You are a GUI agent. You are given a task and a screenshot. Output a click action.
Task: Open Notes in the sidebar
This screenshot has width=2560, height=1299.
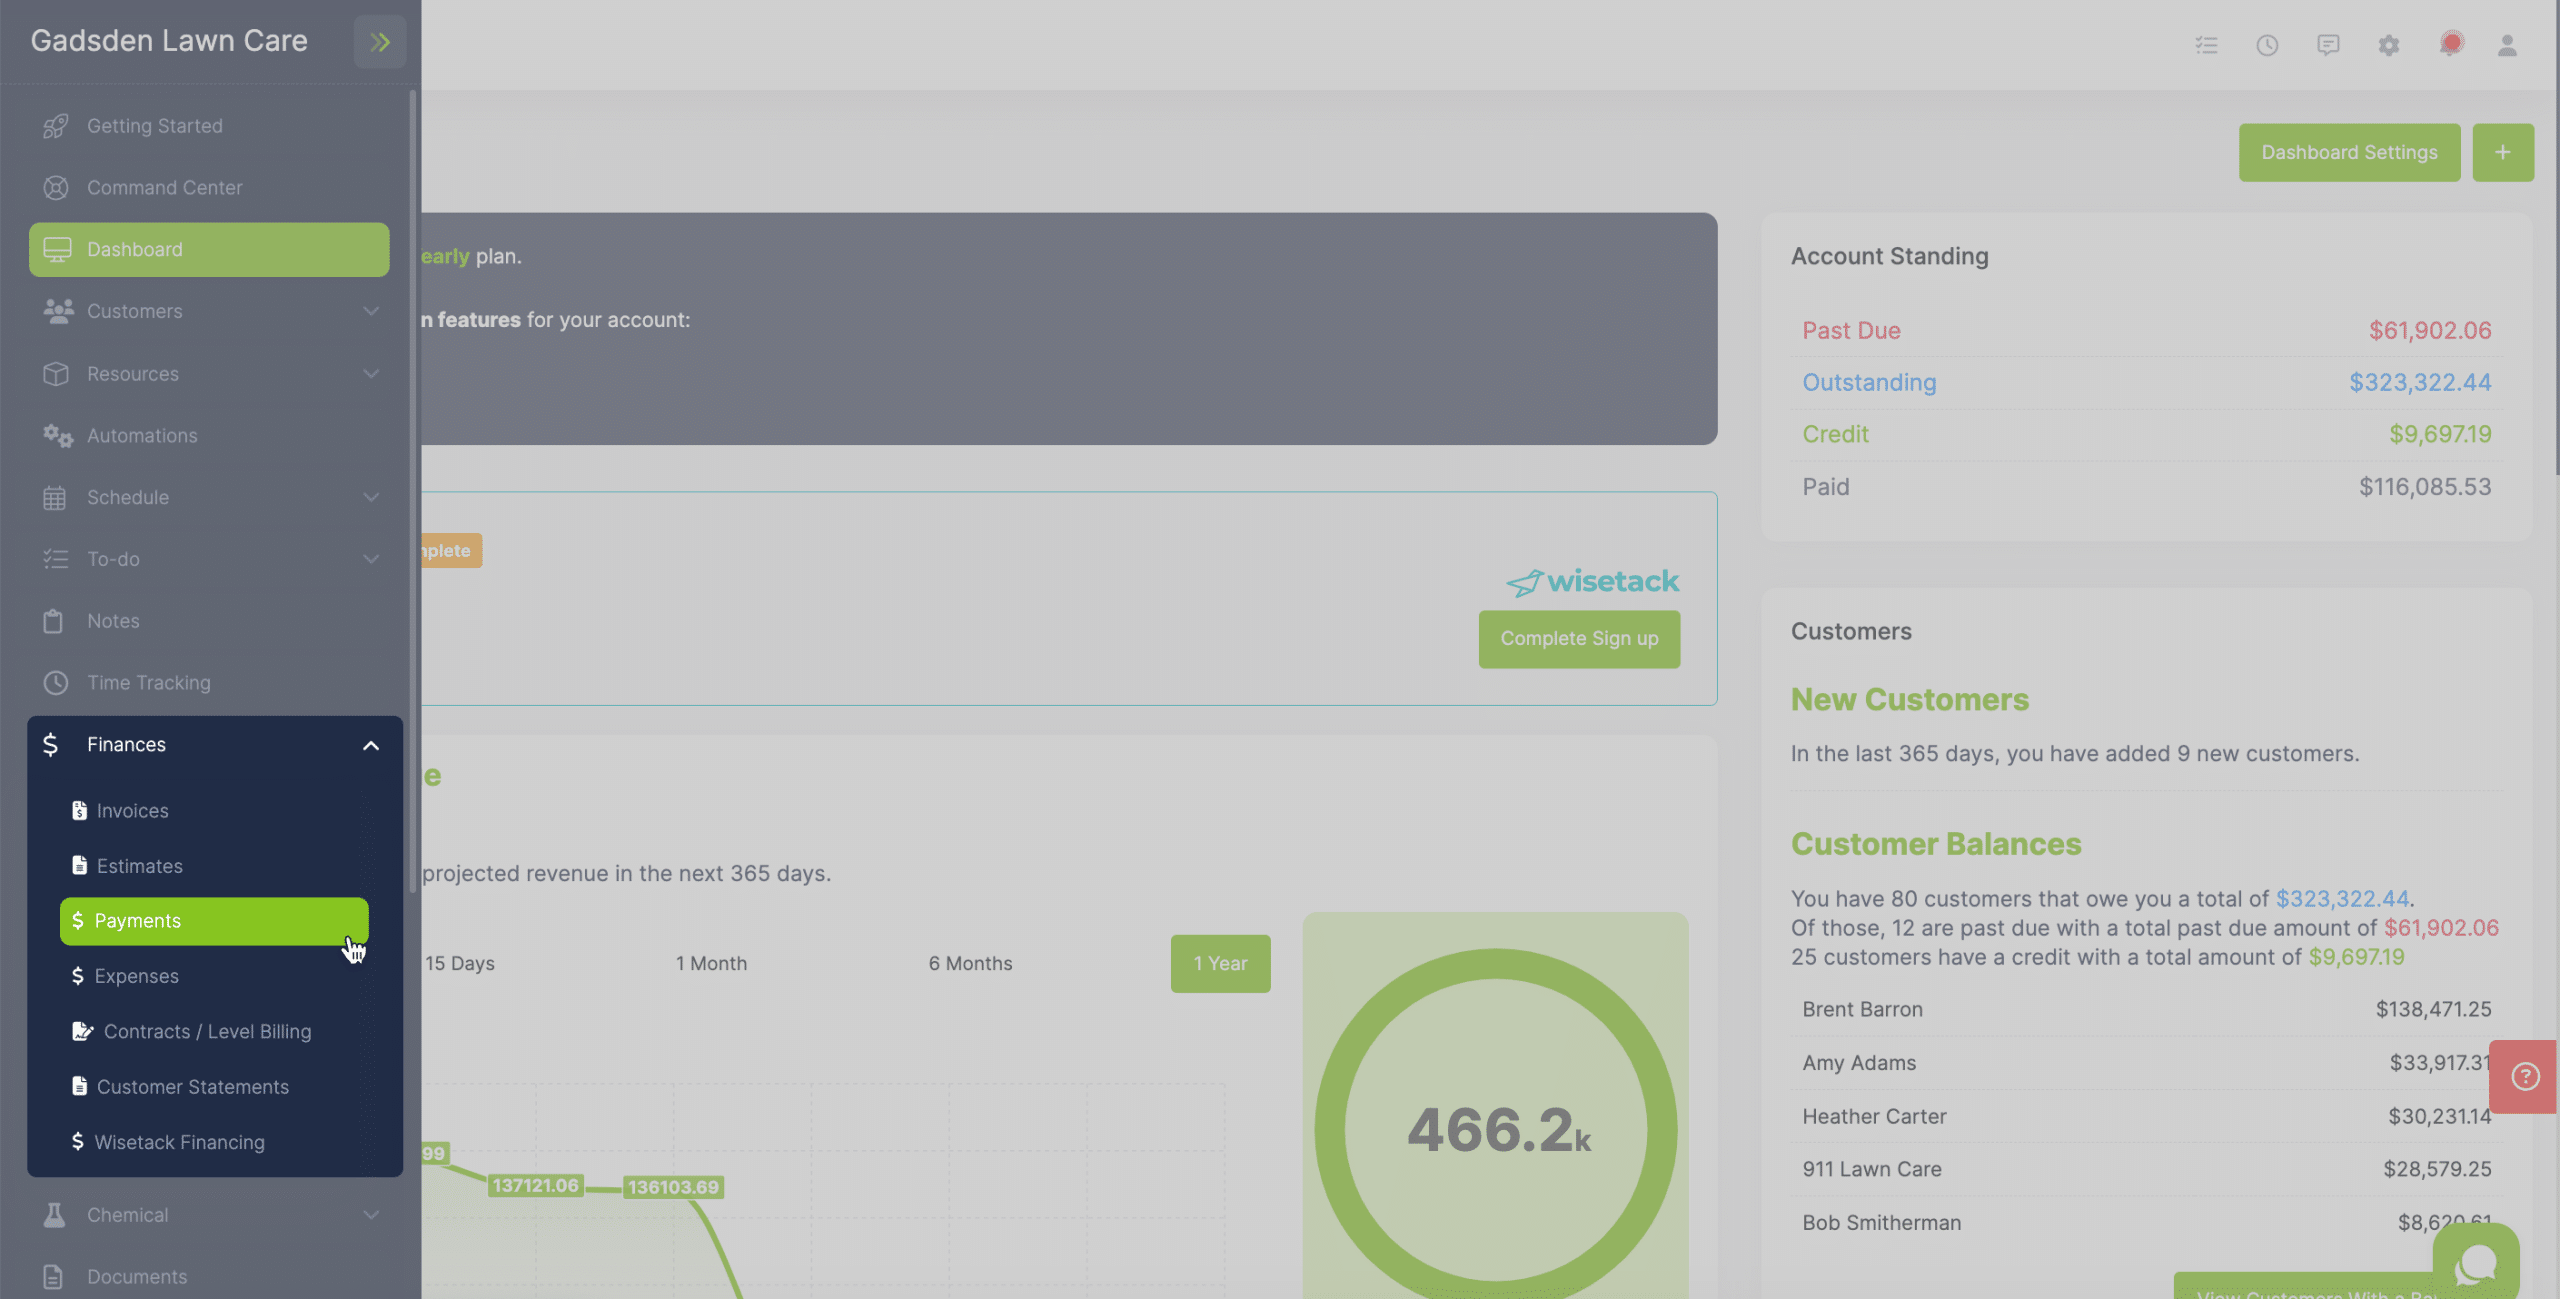click(209, 621)
